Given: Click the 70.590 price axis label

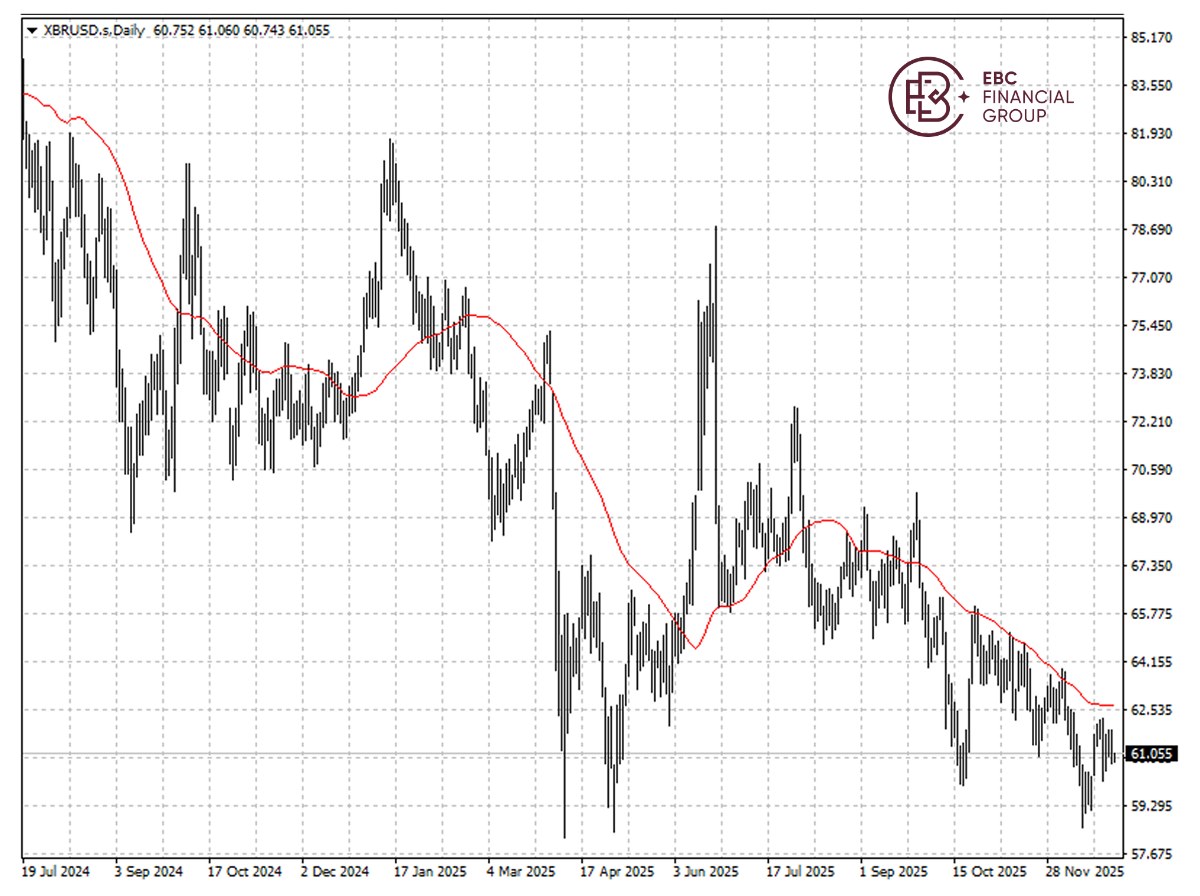Looking at the screenshot, I should pyautogui.click(x=1151, y=470).
